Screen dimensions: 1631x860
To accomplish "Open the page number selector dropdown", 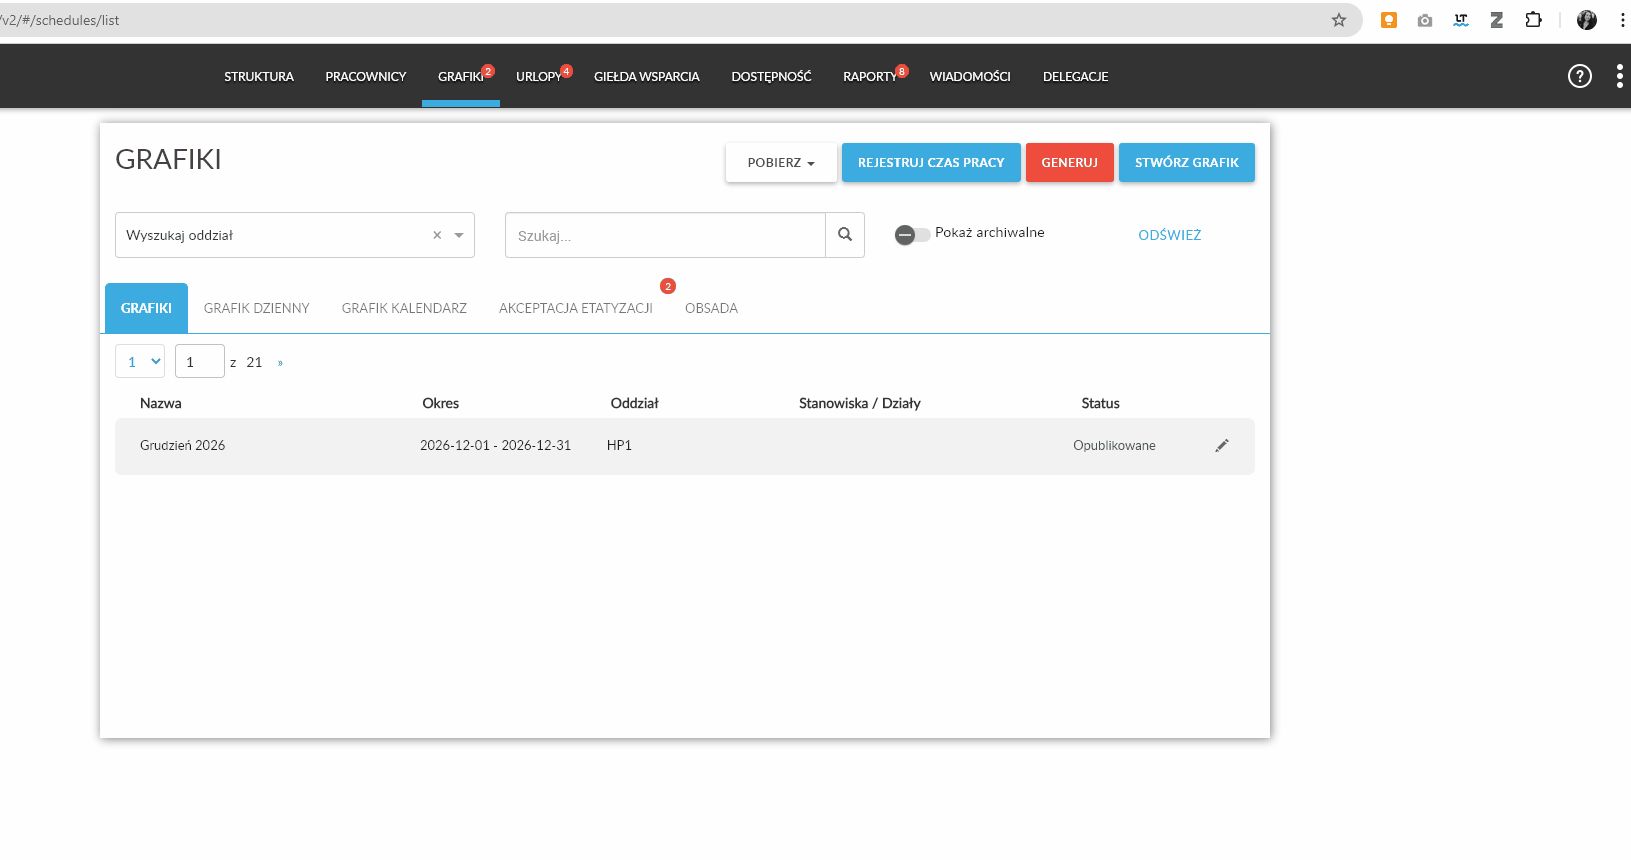I will pos(140,362).
